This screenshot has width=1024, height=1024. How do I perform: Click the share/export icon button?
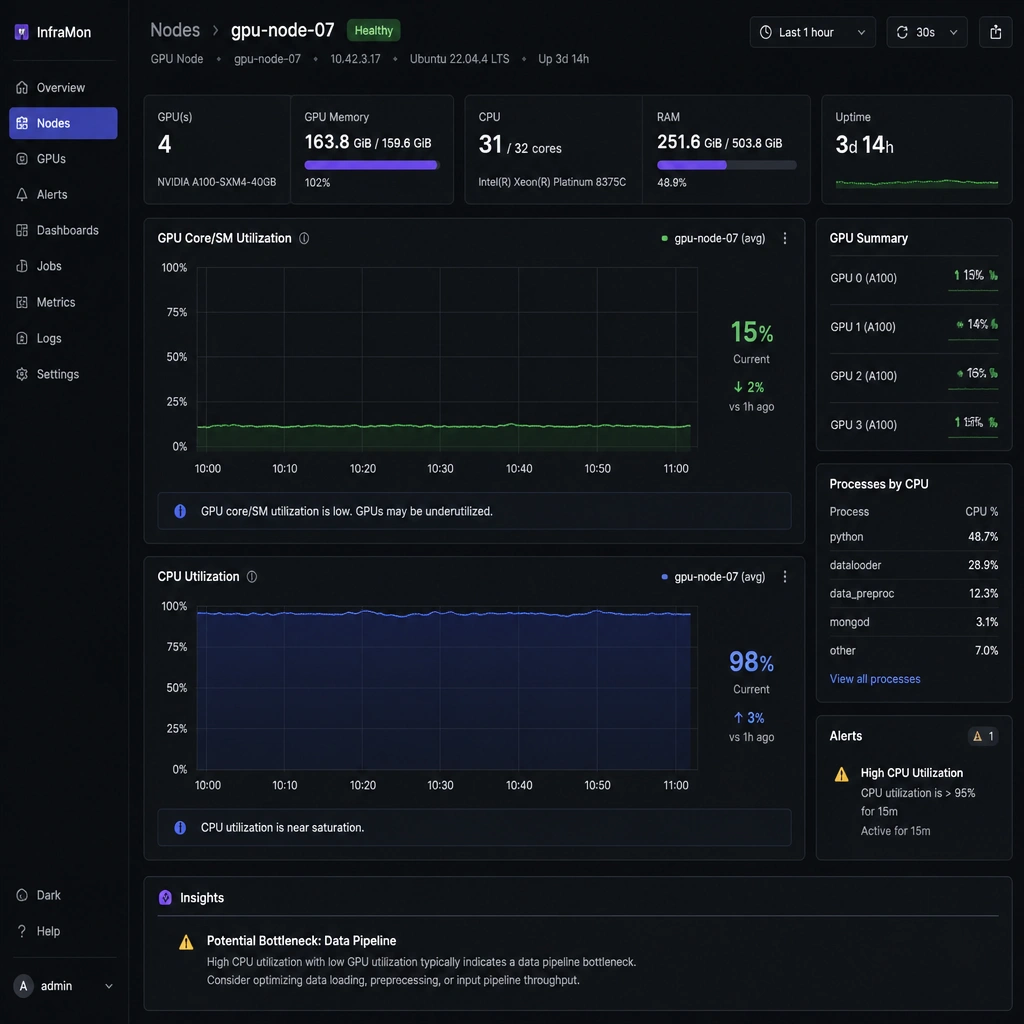tap(995, 33)
